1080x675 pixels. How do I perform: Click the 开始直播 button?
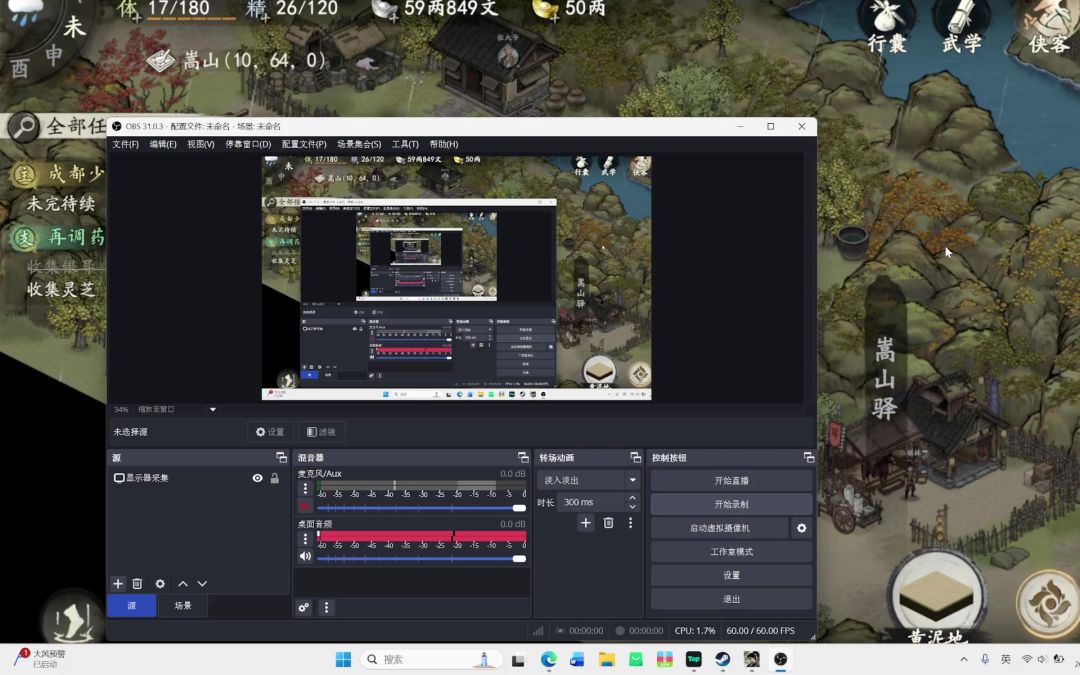point(731,481)
